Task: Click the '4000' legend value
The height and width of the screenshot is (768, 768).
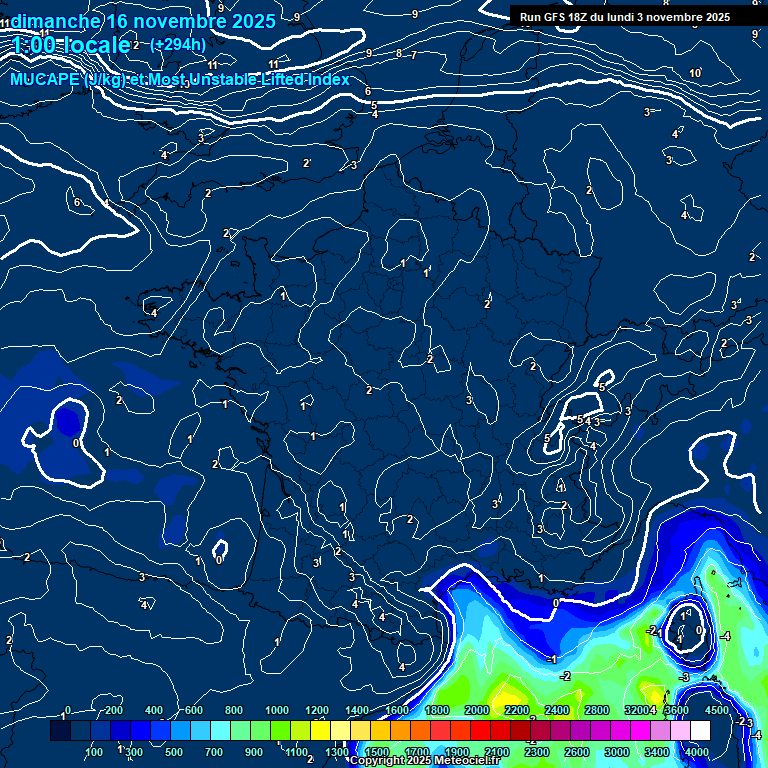Action: 696,752
